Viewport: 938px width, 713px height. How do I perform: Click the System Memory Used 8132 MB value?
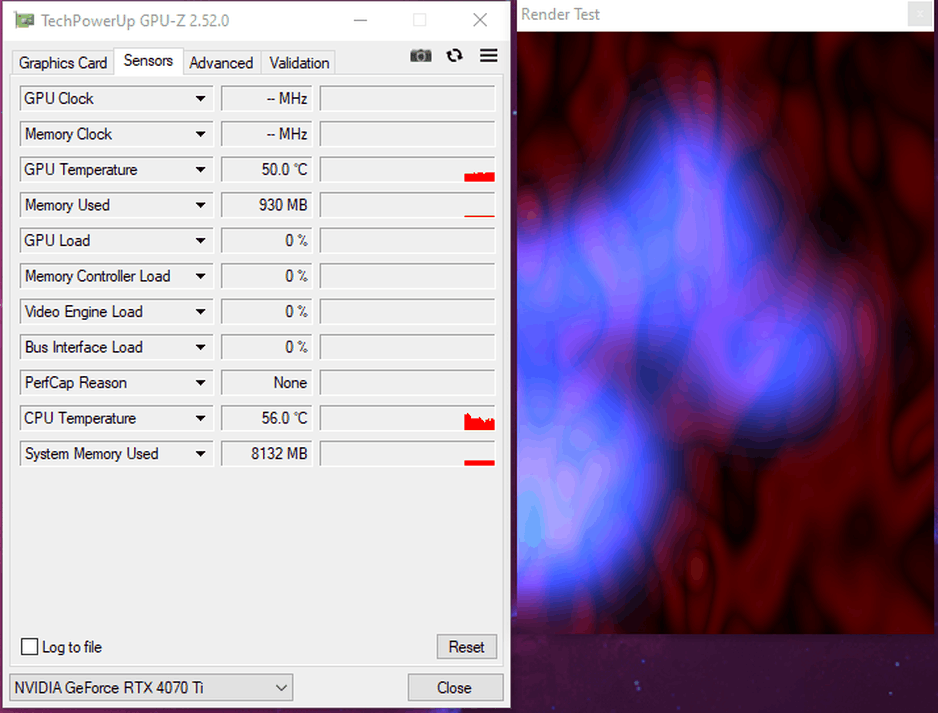click(x=267, y=454)
